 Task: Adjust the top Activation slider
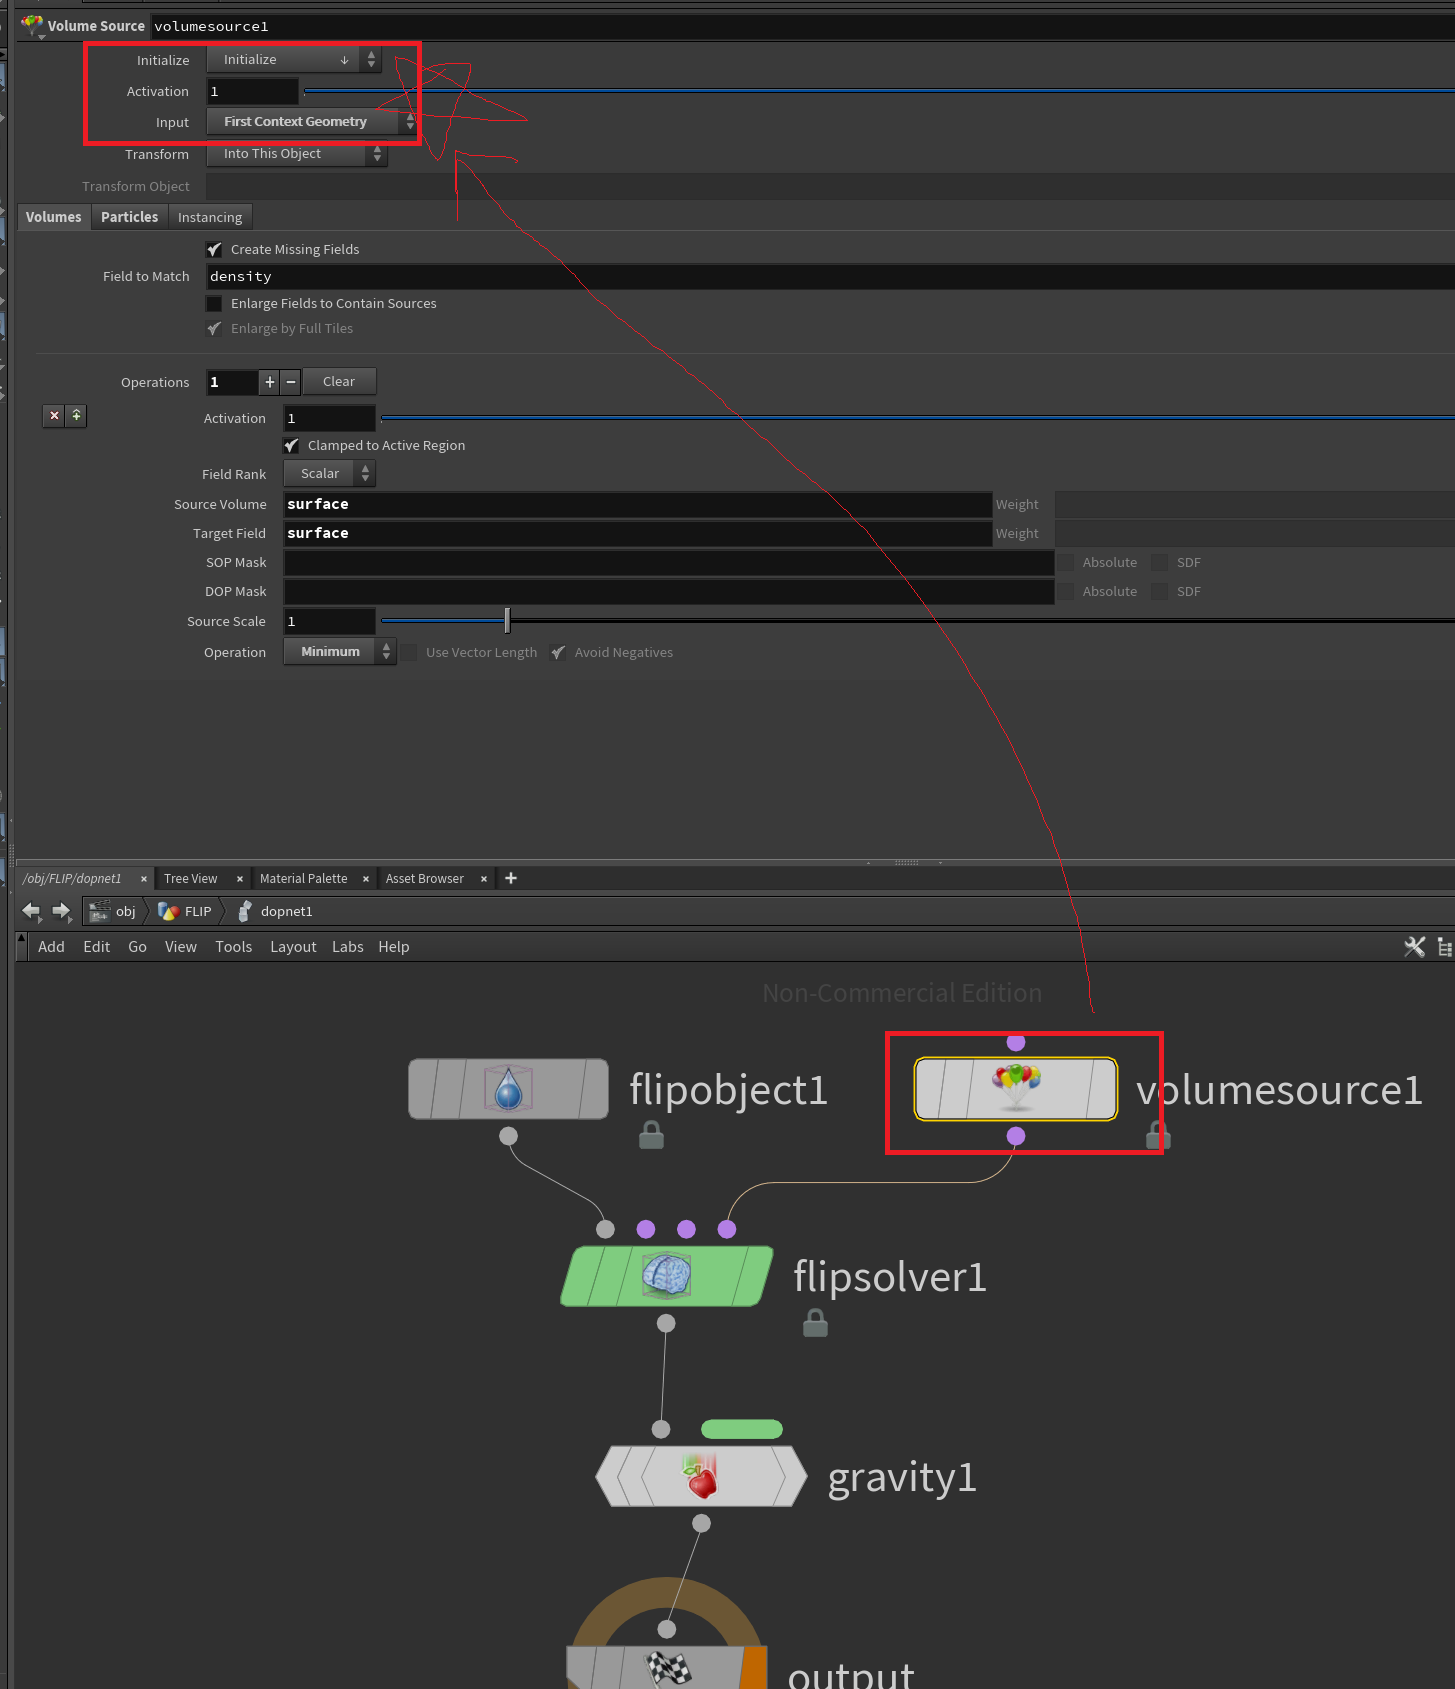click(879, 91)
